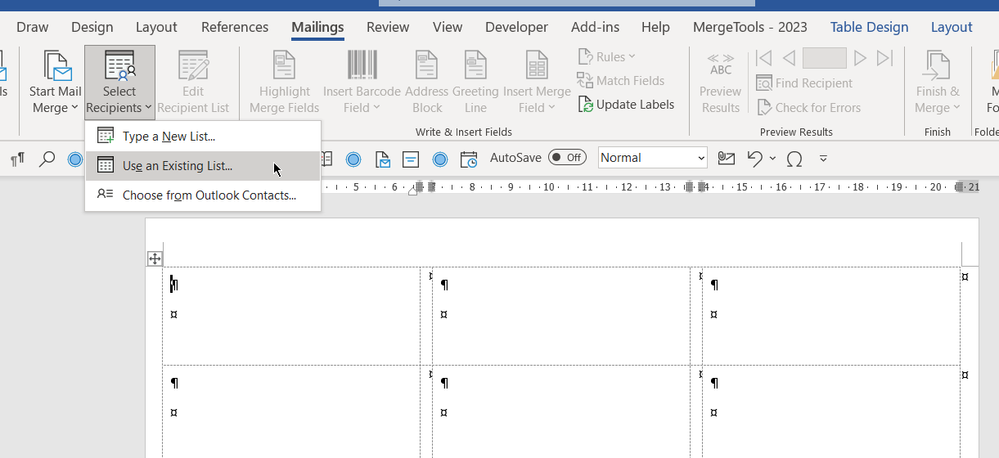The width and height of the screenshot is (999, 458).
Task: Open the Start Mail Merge dropdown
Action: tap(55, 83)
